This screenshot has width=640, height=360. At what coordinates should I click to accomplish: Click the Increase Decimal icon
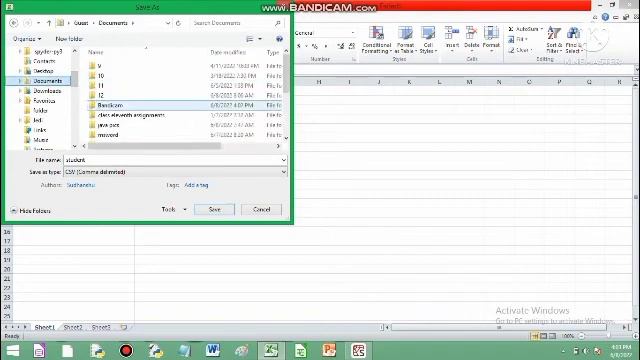[x=340, y=46]
